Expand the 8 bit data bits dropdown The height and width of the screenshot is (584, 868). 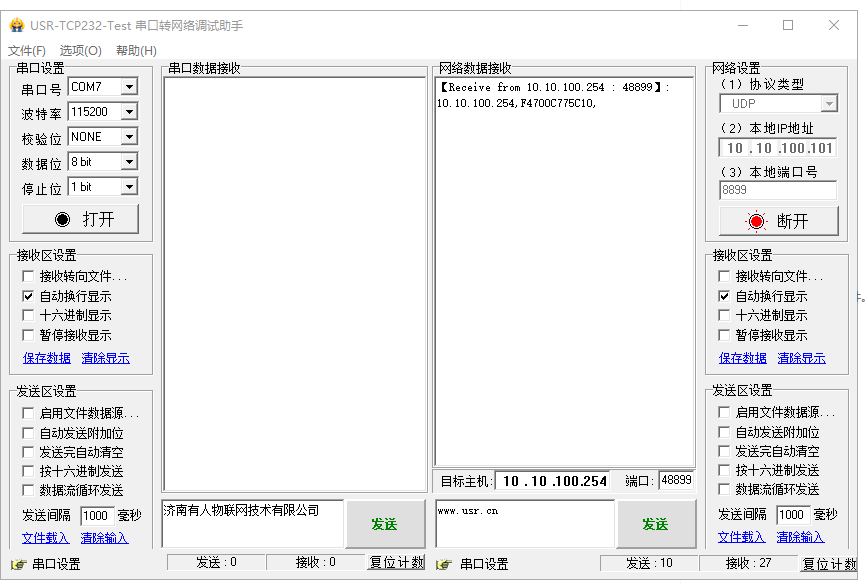click(128, 162)
